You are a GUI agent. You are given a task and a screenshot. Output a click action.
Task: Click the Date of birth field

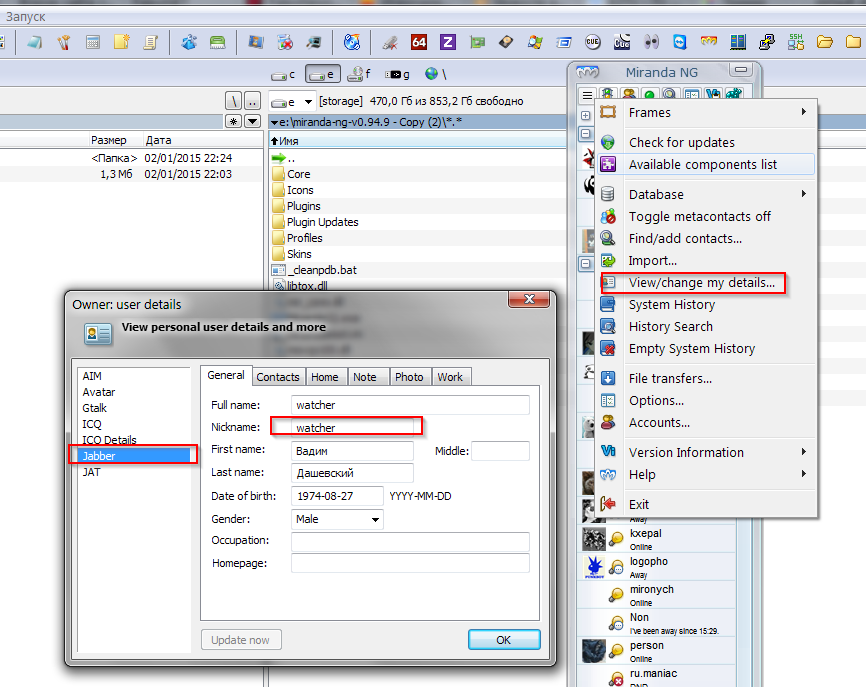click(x=337, y=496)
